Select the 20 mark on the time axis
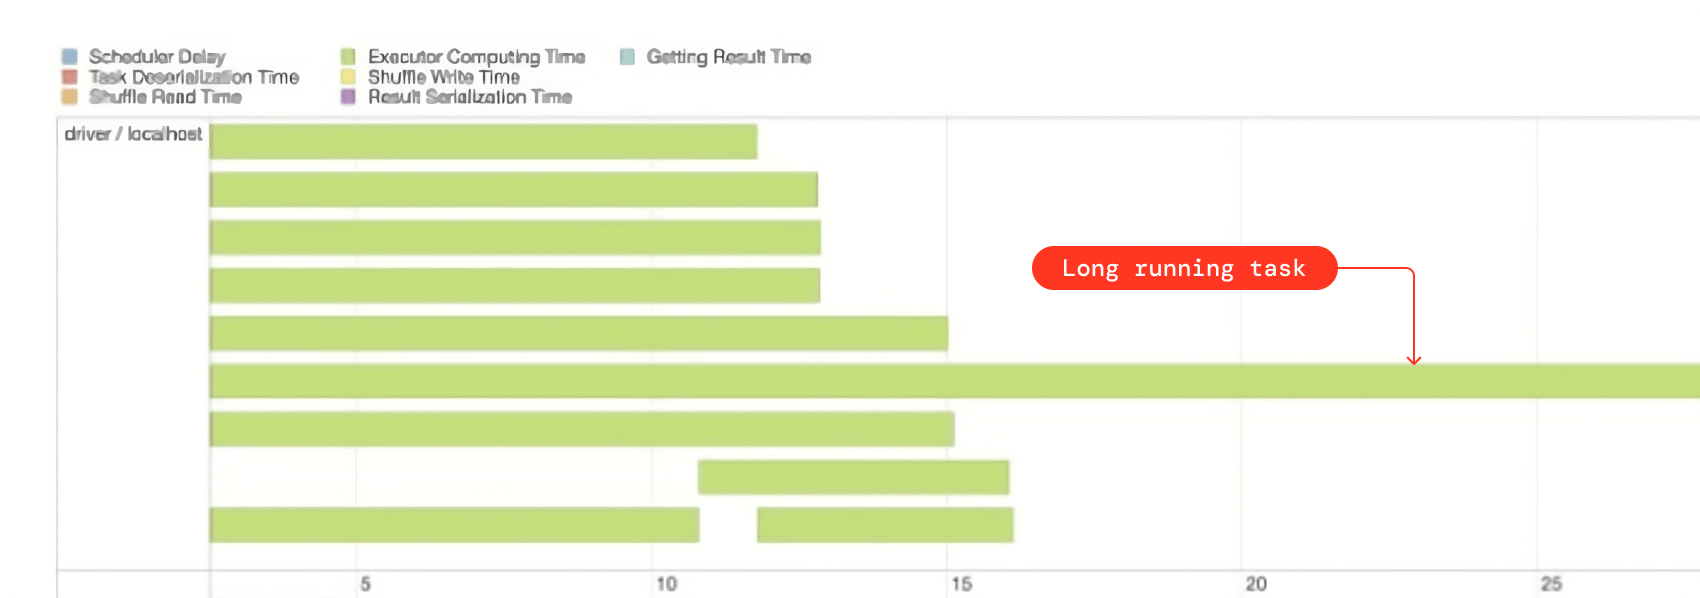Viewport: 1700px width, 598px height. click(x=1256, y=584)
